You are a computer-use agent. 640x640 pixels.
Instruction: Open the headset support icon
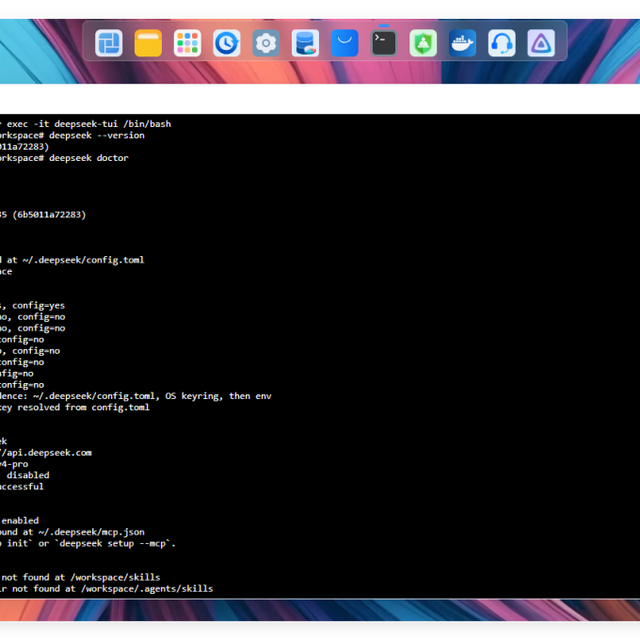click(502, 43)
